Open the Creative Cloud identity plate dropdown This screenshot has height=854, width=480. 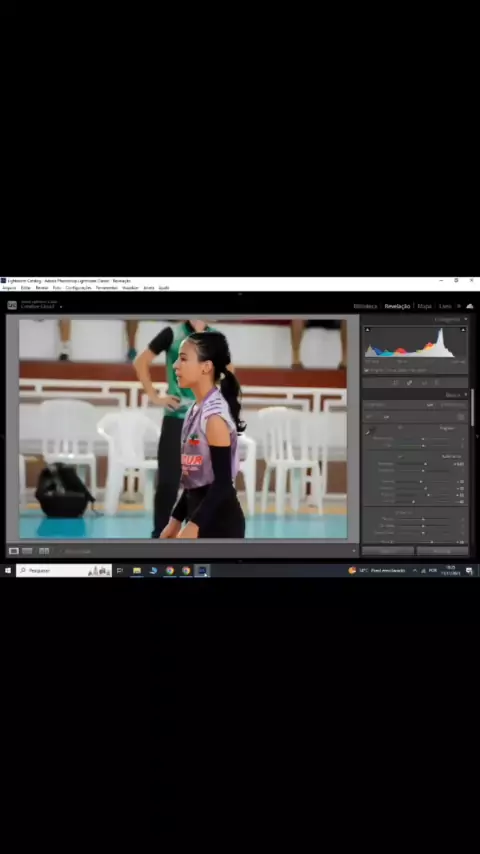pyautogui.click(x=60, y=307)
